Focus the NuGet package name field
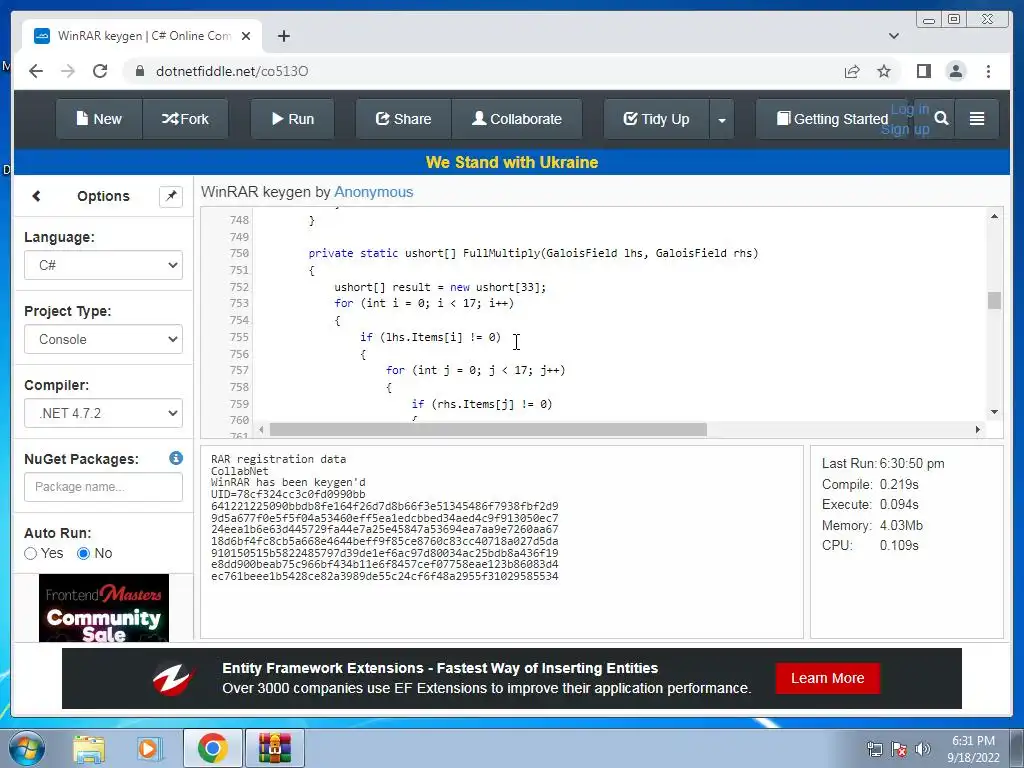Viewport: 1024px width, 768px height. (x=103, y=487)
